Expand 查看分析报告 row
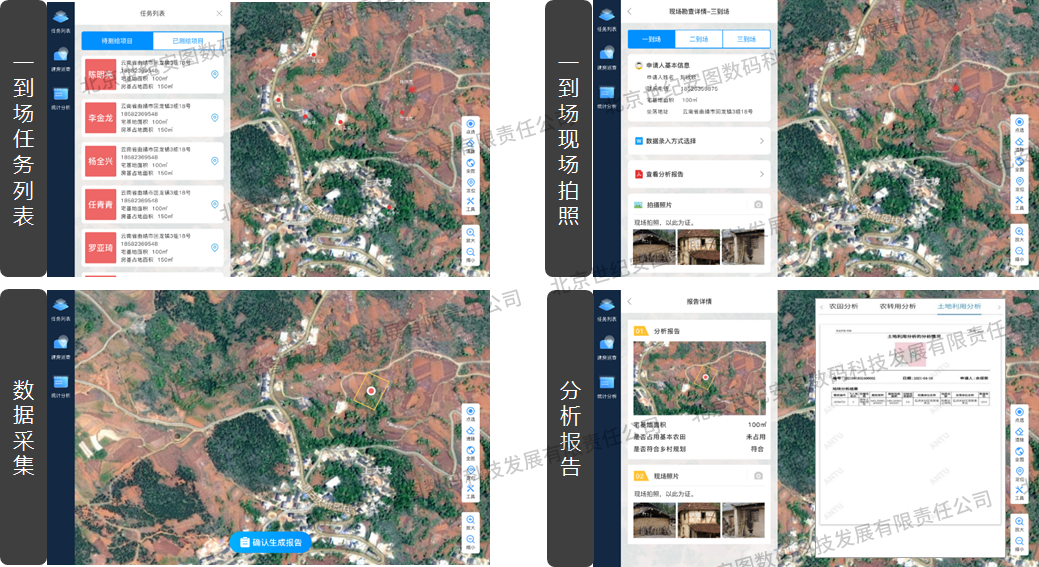Viewport: 1039px width, 567px height. (699, 174)
